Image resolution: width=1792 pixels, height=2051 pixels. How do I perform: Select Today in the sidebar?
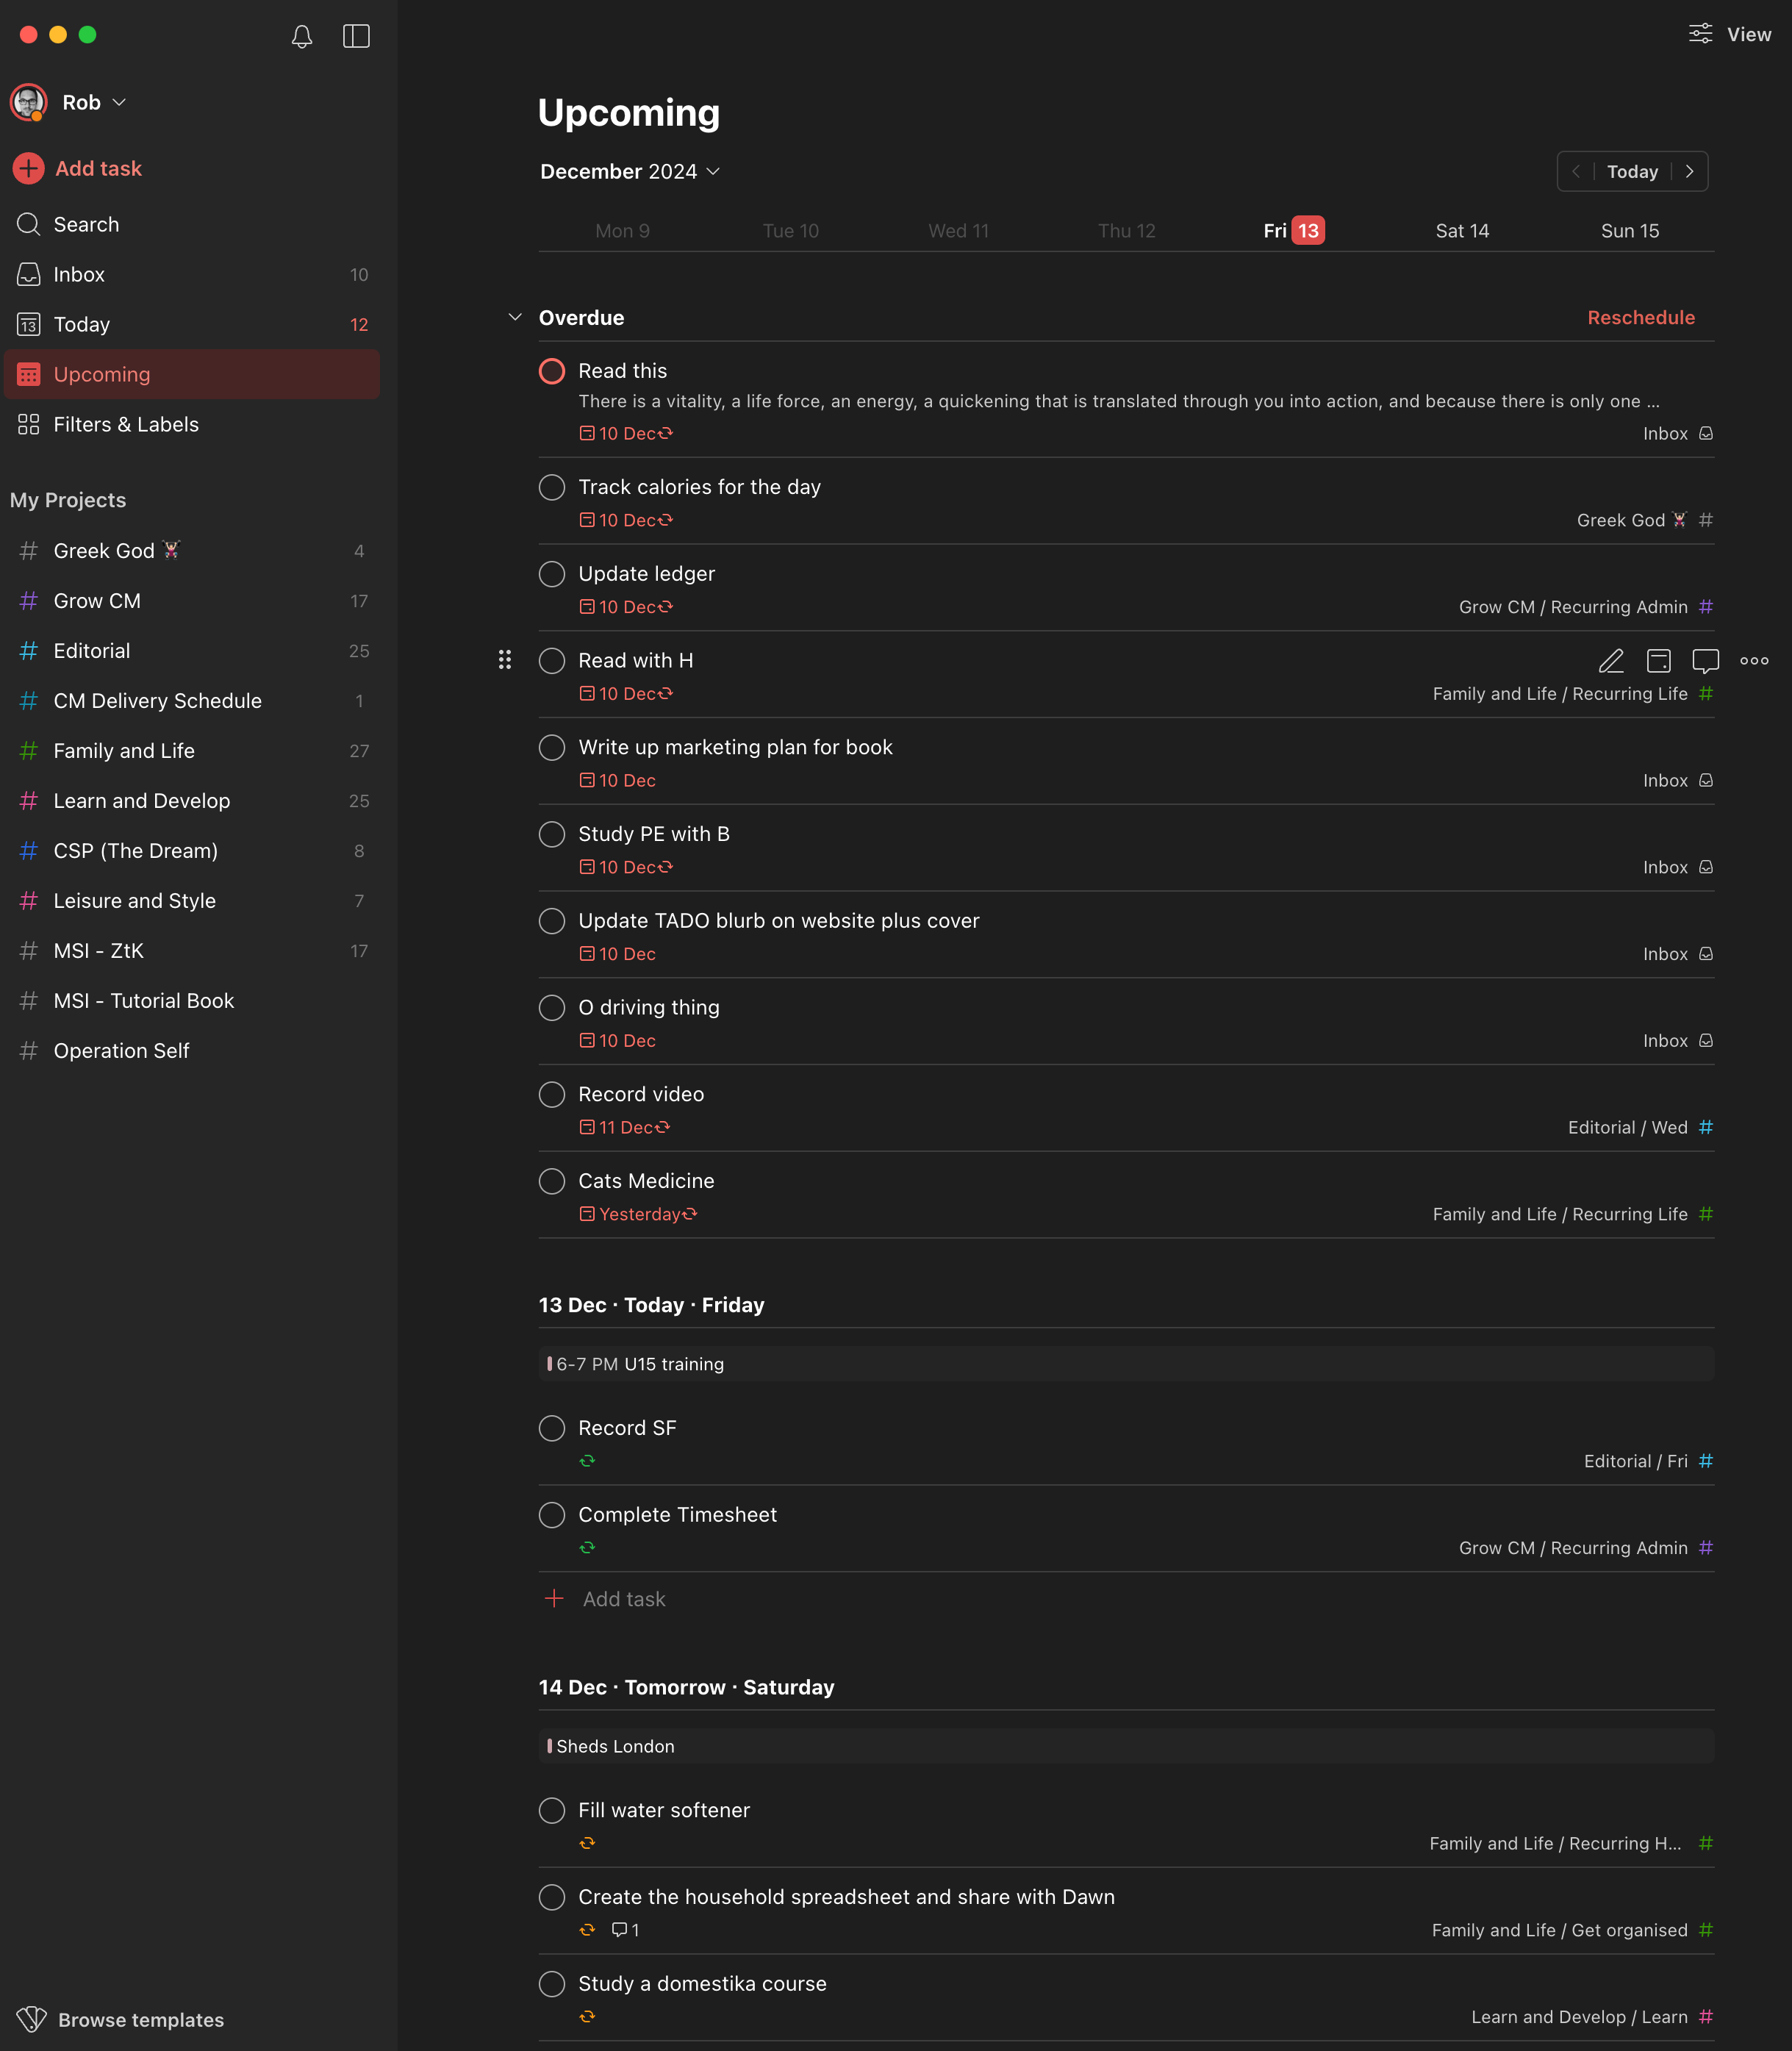click(x=81, y=324)
